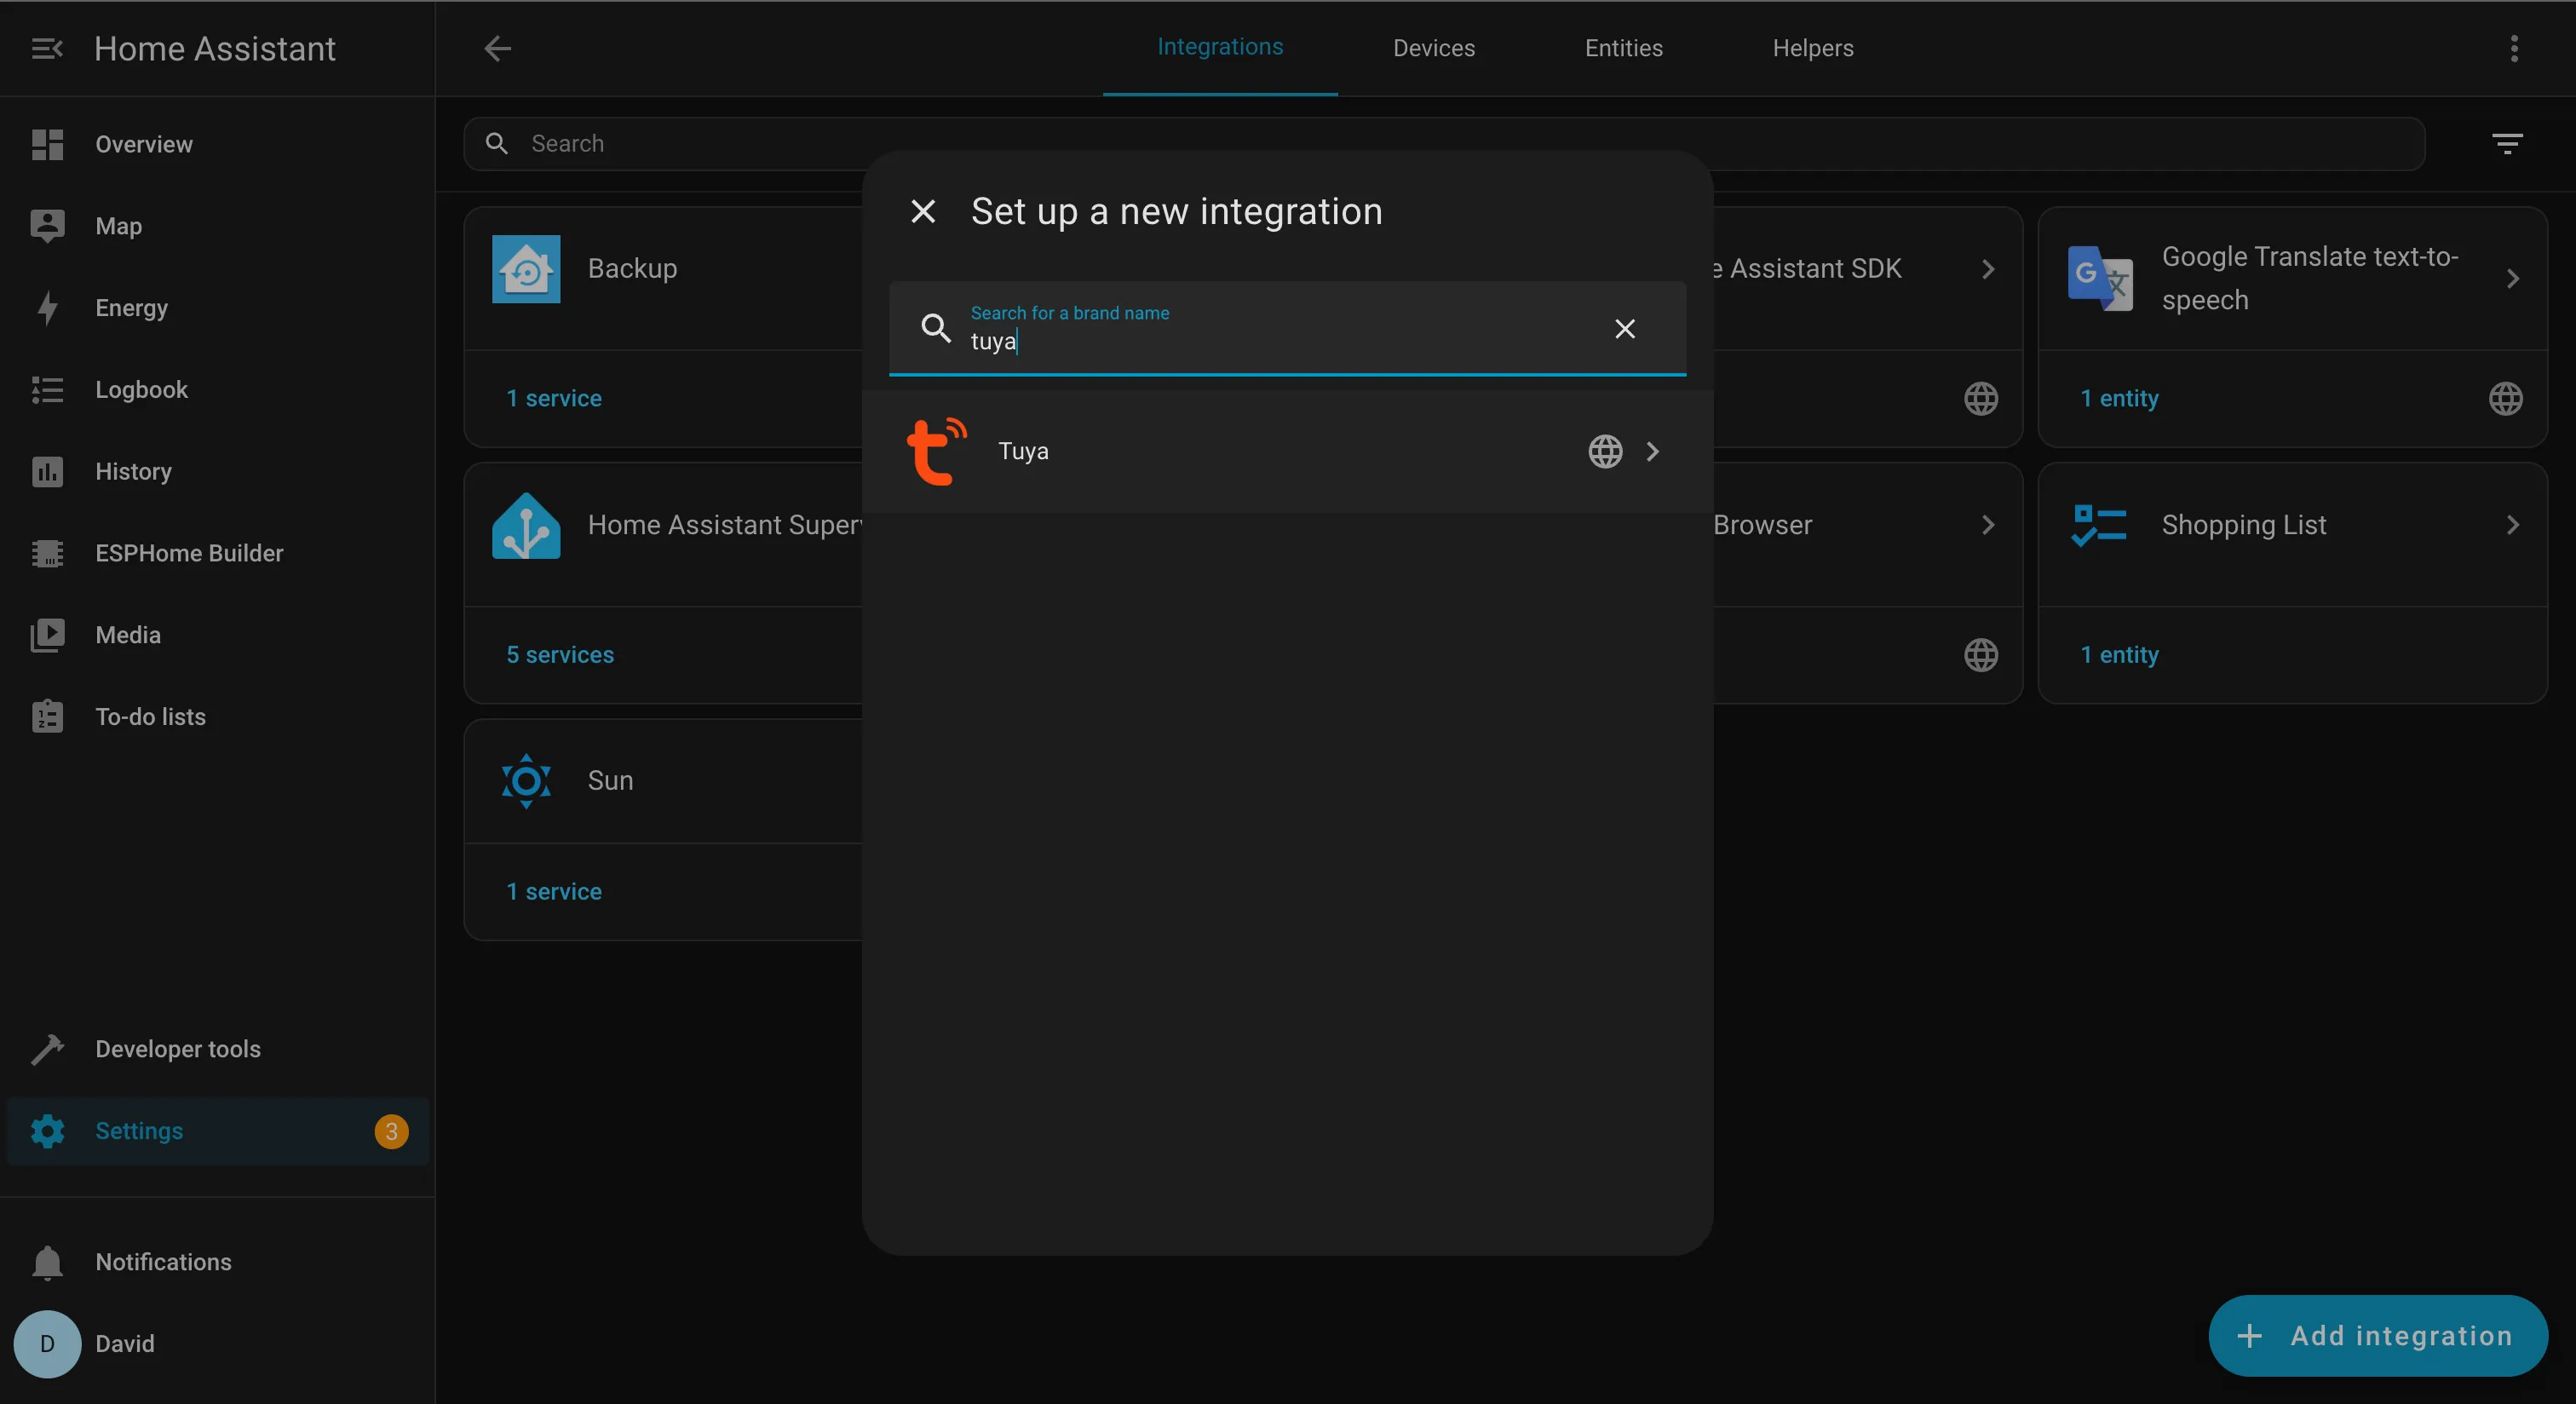Screen dimensions: 2576x1404
Task: Switch to the Devices tab
Action: (1433, 48)
